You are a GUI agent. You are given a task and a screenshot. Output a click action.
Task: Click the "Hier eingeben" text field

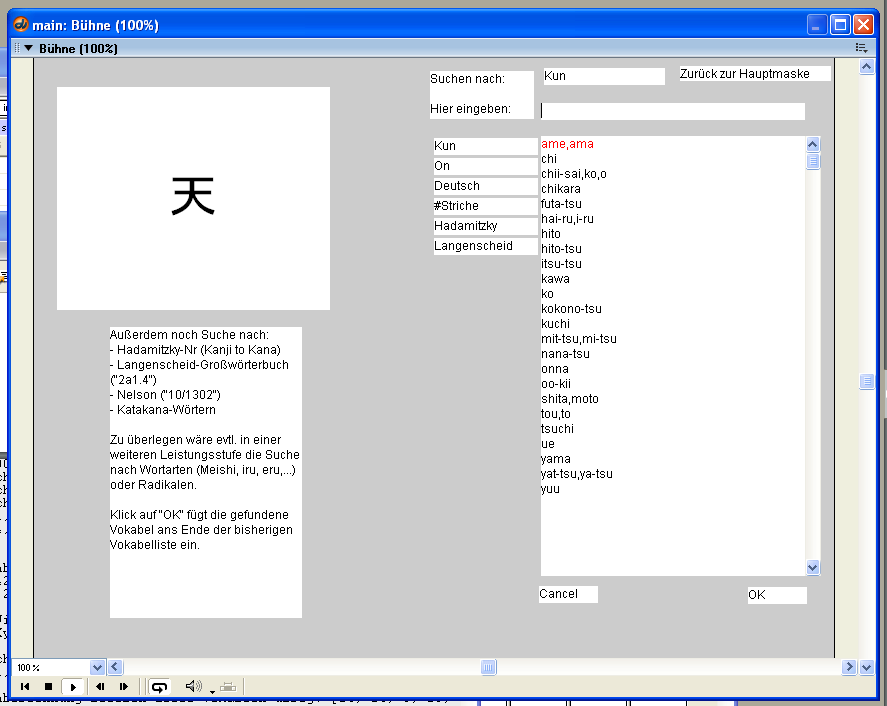(x=672, y=111)
